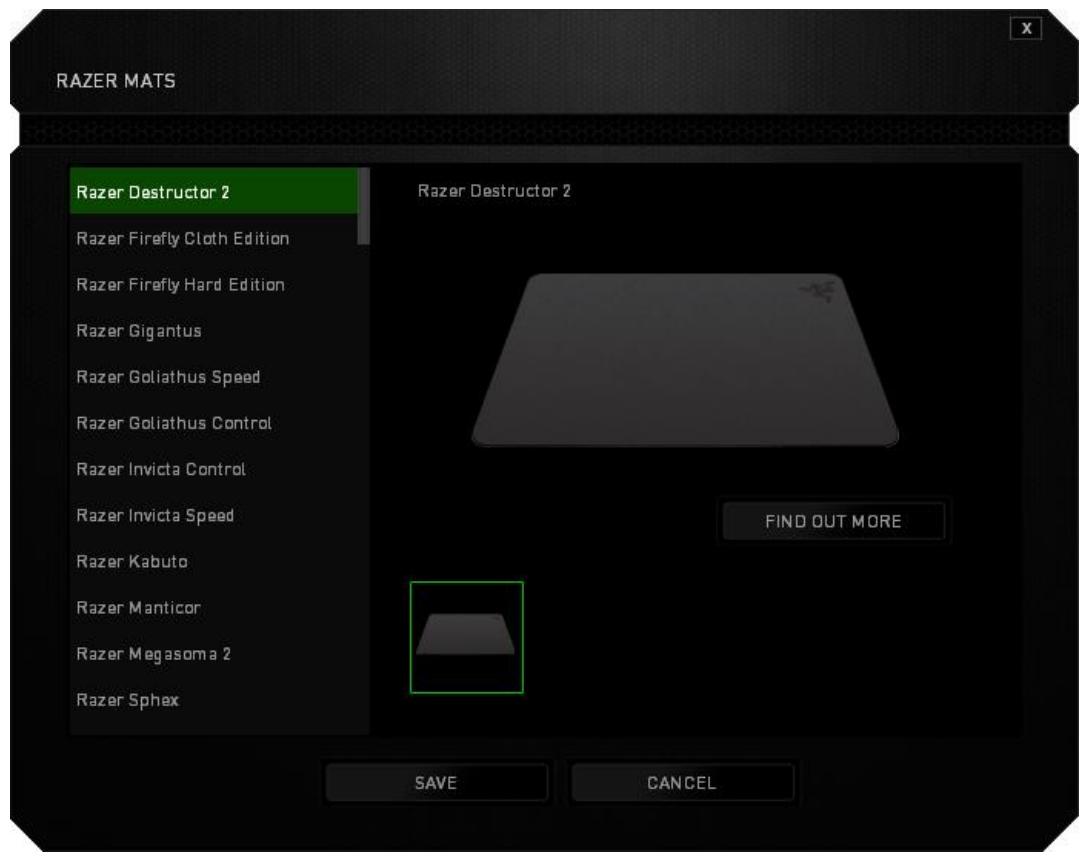Select the Razer Sphex mat
Image resolution: width=1084 pixels, height=856 pixels.
click(214, 700)
